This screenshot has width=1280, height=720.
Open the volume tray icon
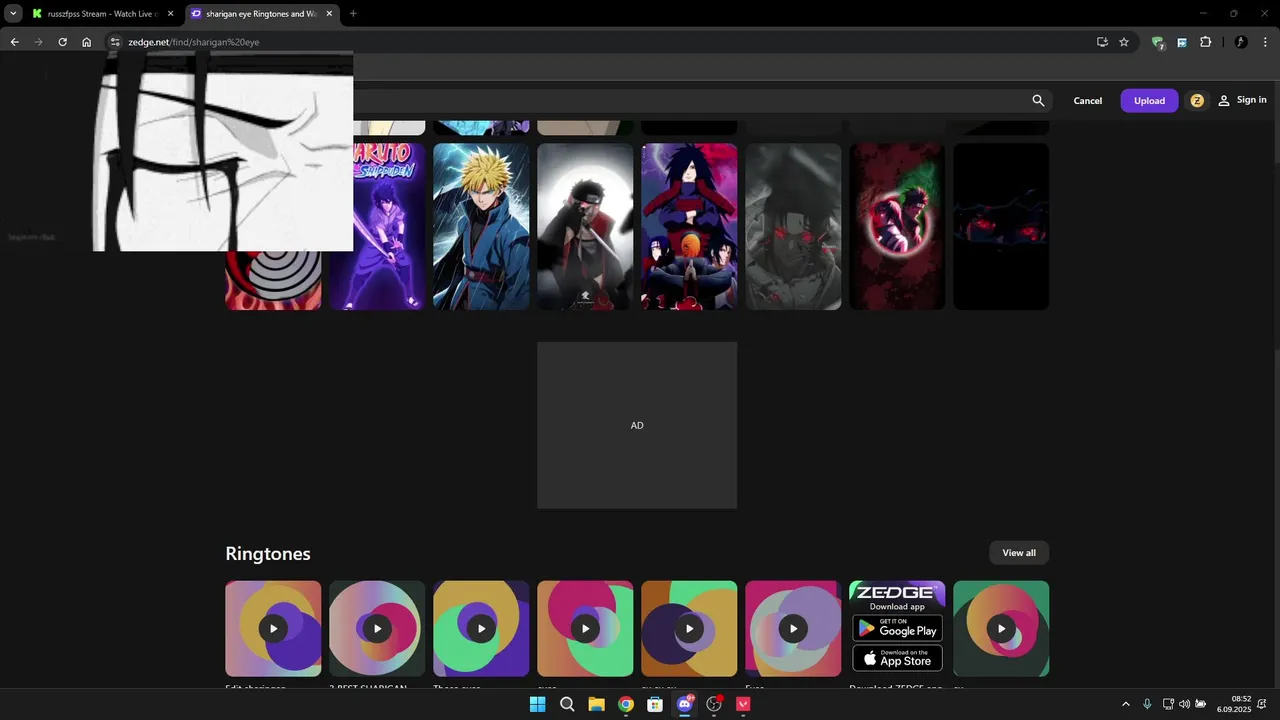[x=1185, y=704]
